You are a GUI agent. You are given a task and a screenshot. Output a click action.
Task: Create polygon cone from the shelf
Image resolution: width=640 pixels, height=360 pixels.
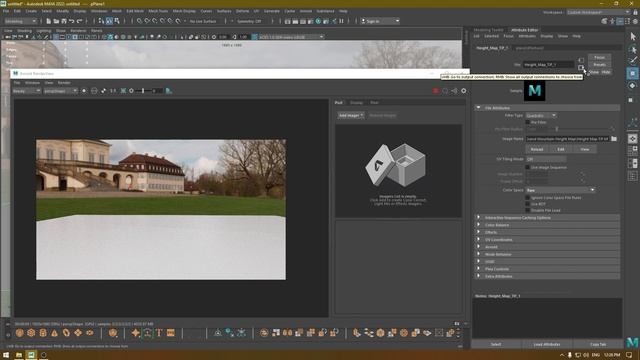point(54,333)
